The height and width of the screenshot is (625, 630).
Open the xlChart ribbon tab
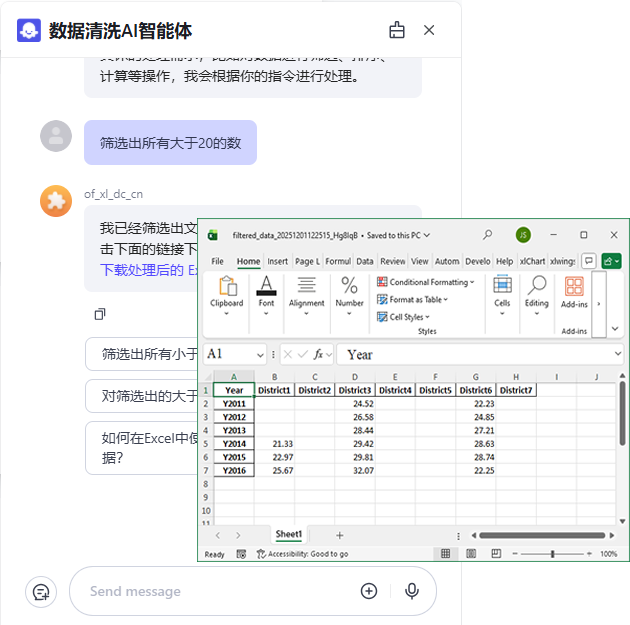(x=532, y=261)
